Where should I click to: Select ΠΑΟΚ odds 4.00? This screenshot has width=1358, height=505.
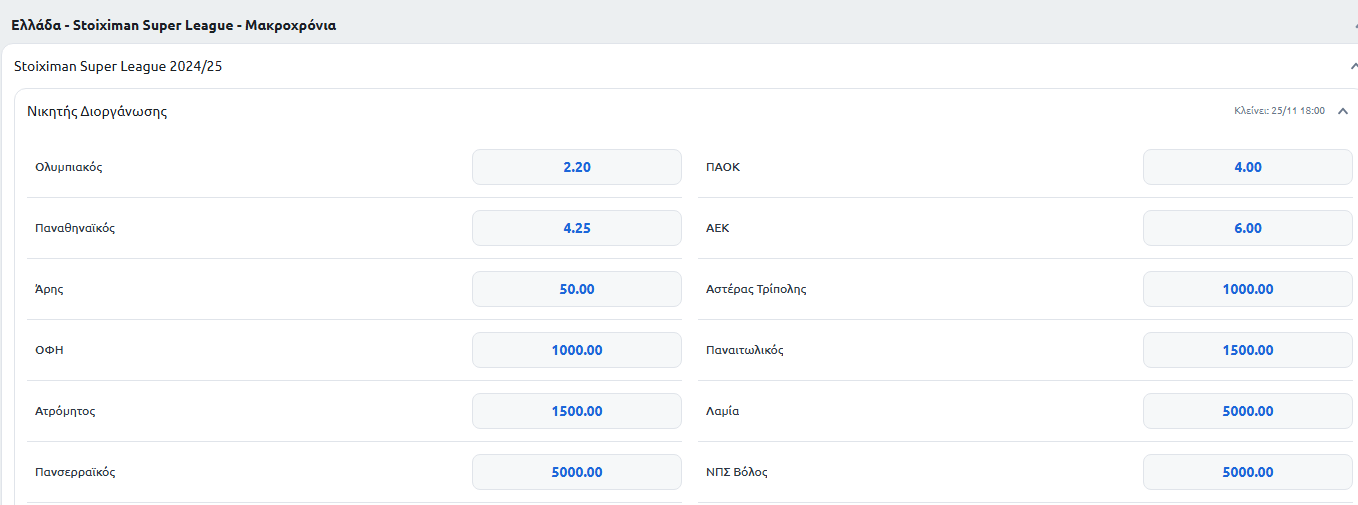tap(1248, 167)
